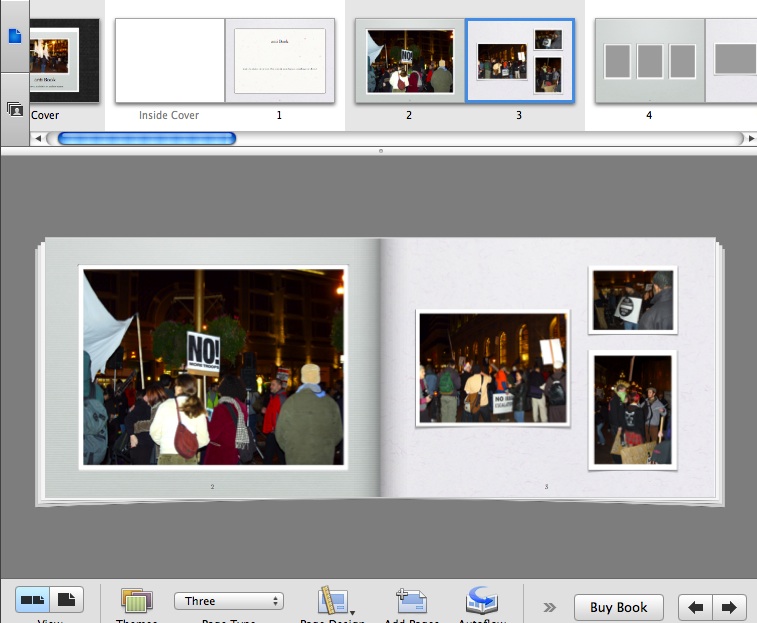Viewport: 757px width, 623px height.
Task: Select page 3 thumbnail
Action: click(520, 60)
